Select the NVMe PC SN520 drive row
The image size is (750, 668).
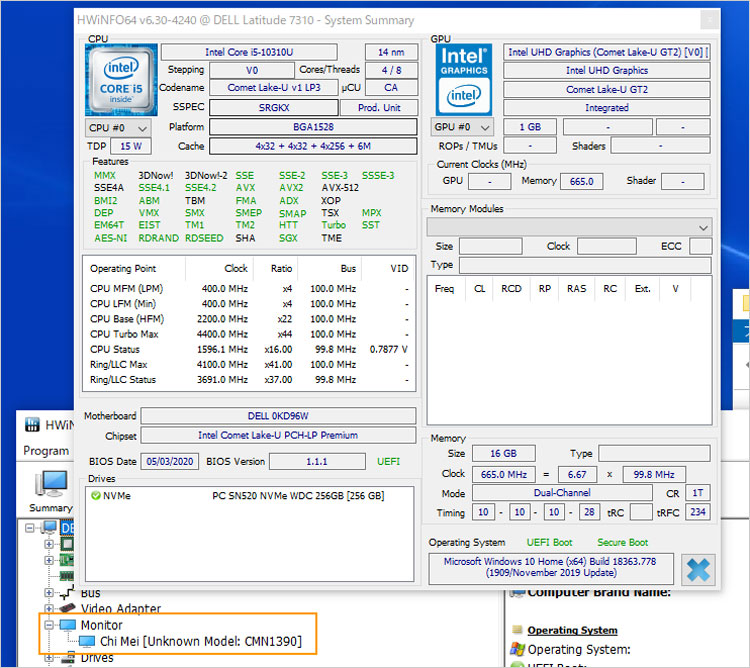(249, 496)
